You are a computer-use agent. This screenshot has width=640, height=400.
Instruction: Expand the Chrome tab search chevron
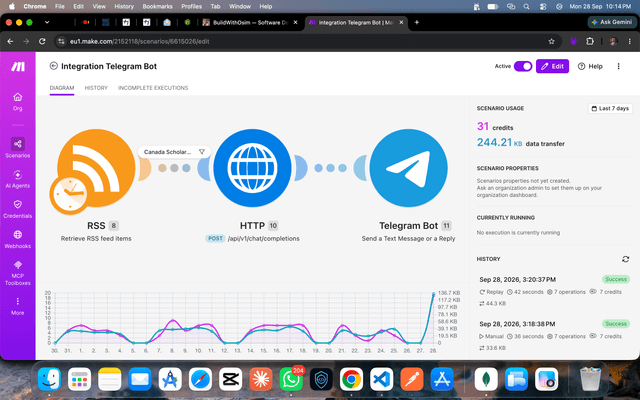[47, 22]
